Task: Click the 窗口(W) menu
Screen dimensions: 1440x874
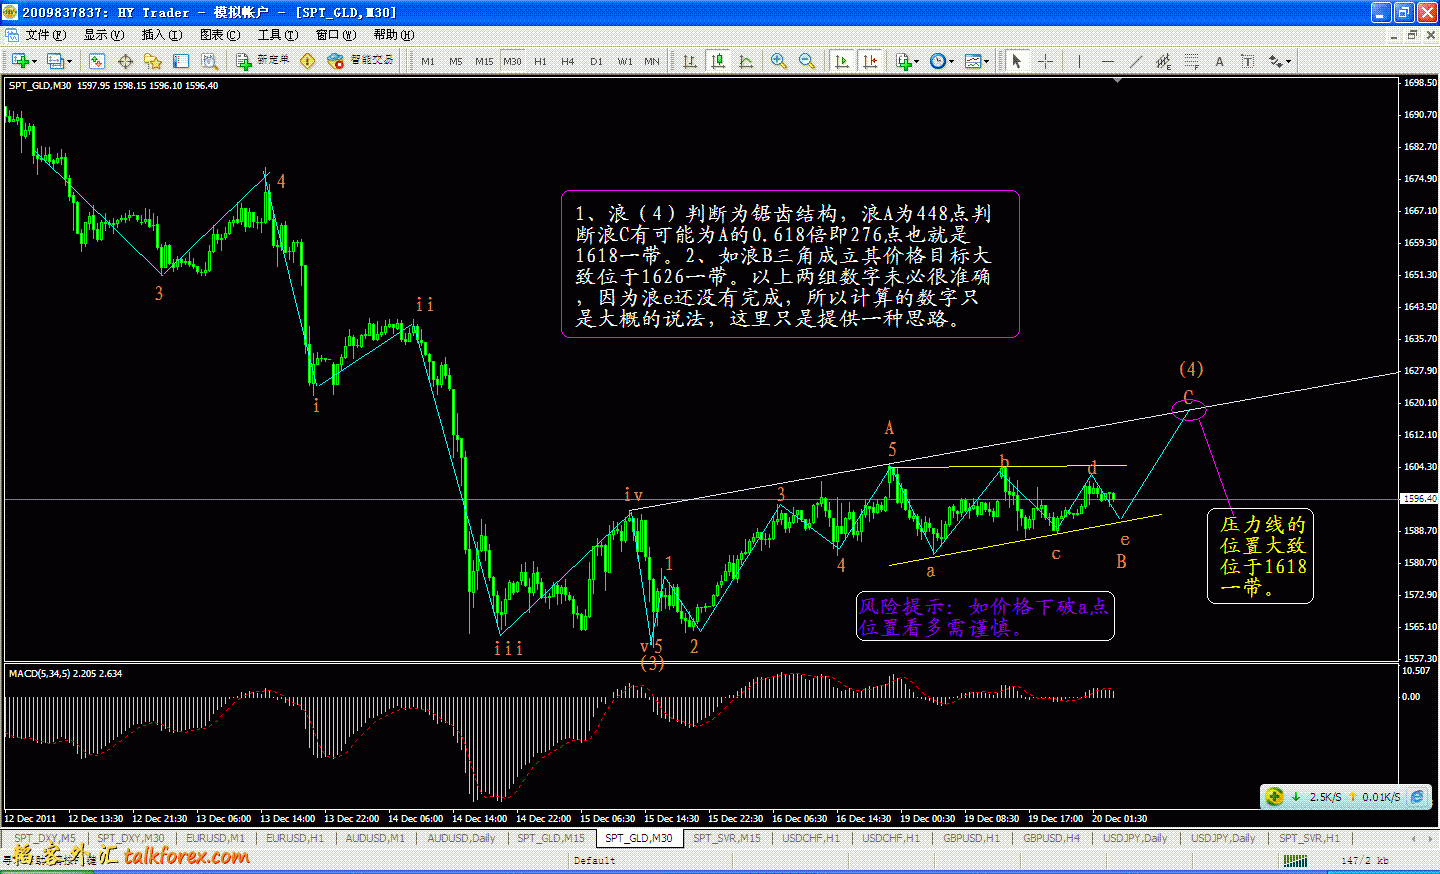Action: pos(335,35)
